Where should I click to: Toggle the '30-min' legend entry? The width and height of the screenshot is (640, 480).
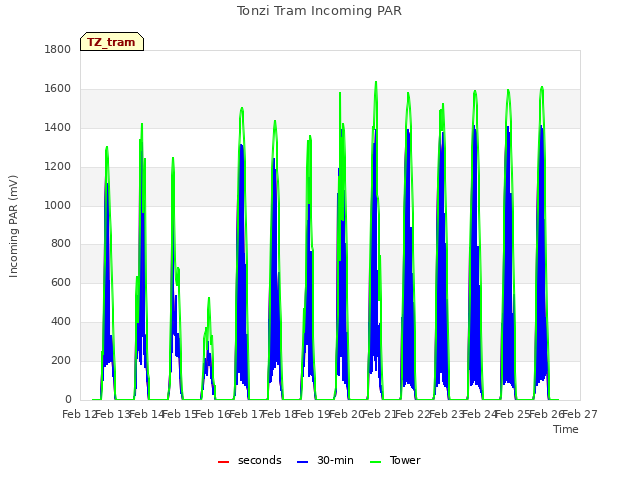[325, 460]
